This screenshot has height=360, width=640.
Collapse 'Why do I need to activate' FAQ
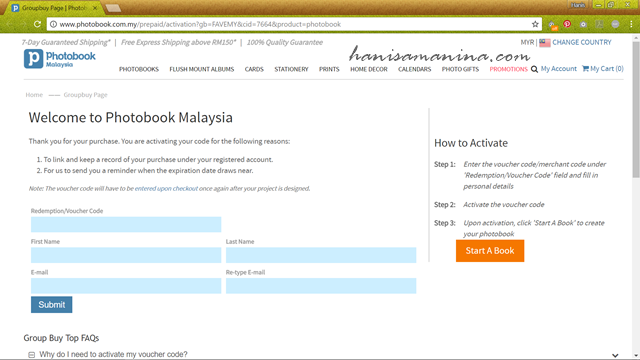coord(31,355)
